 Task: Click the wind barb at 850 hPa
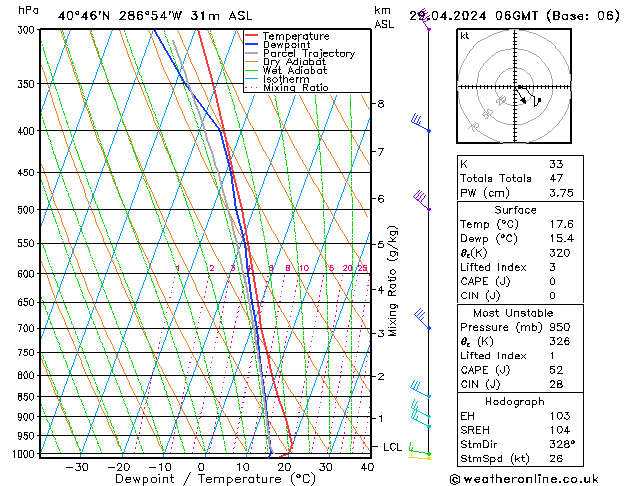pyautogui.click(x=420, y=389)
